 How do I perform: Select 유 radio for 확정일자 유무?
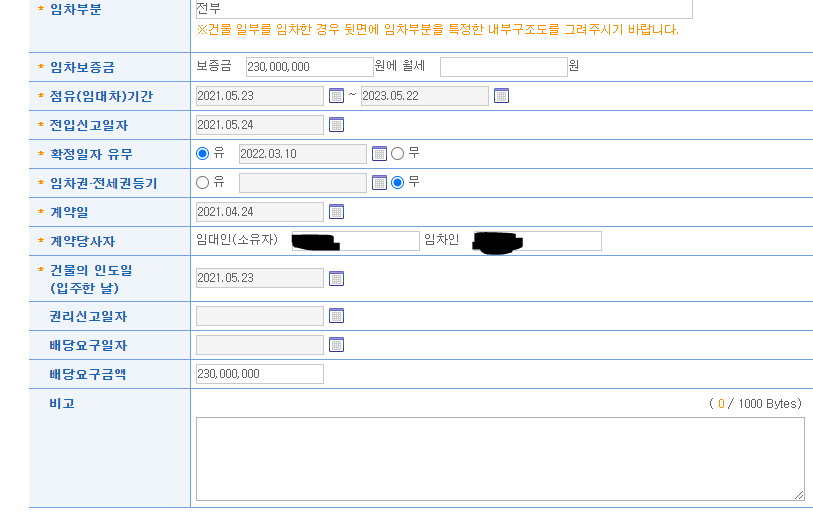[203, 154]
